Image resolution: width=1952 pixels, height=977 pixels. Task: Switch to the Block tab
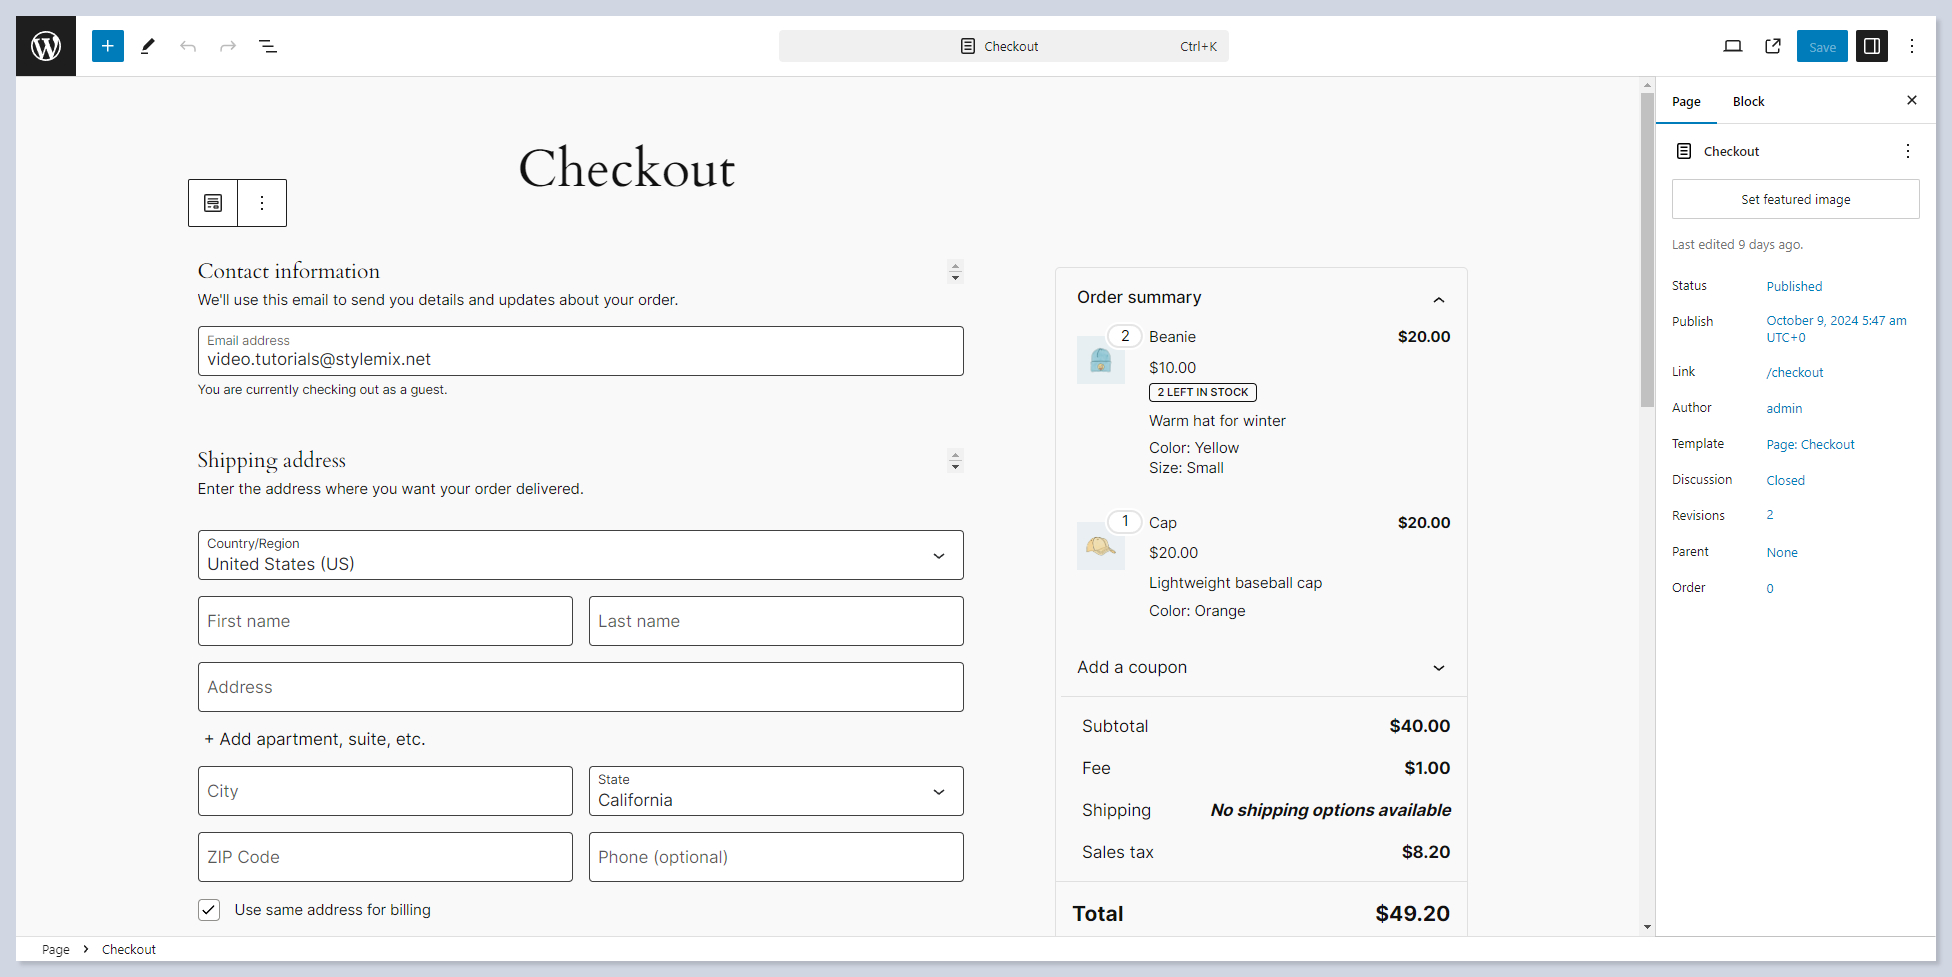(1748, 102)
